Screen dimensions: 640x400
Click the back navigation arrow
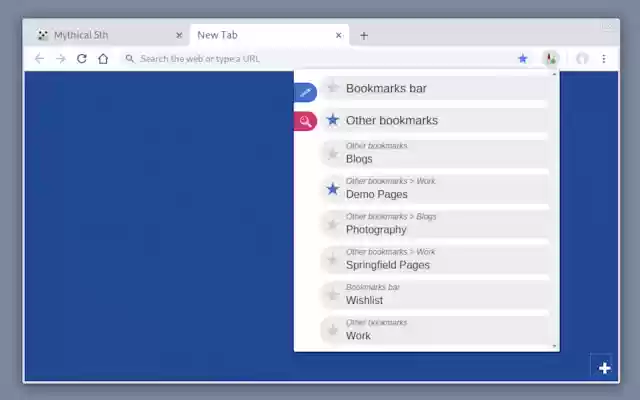[40, 59]
